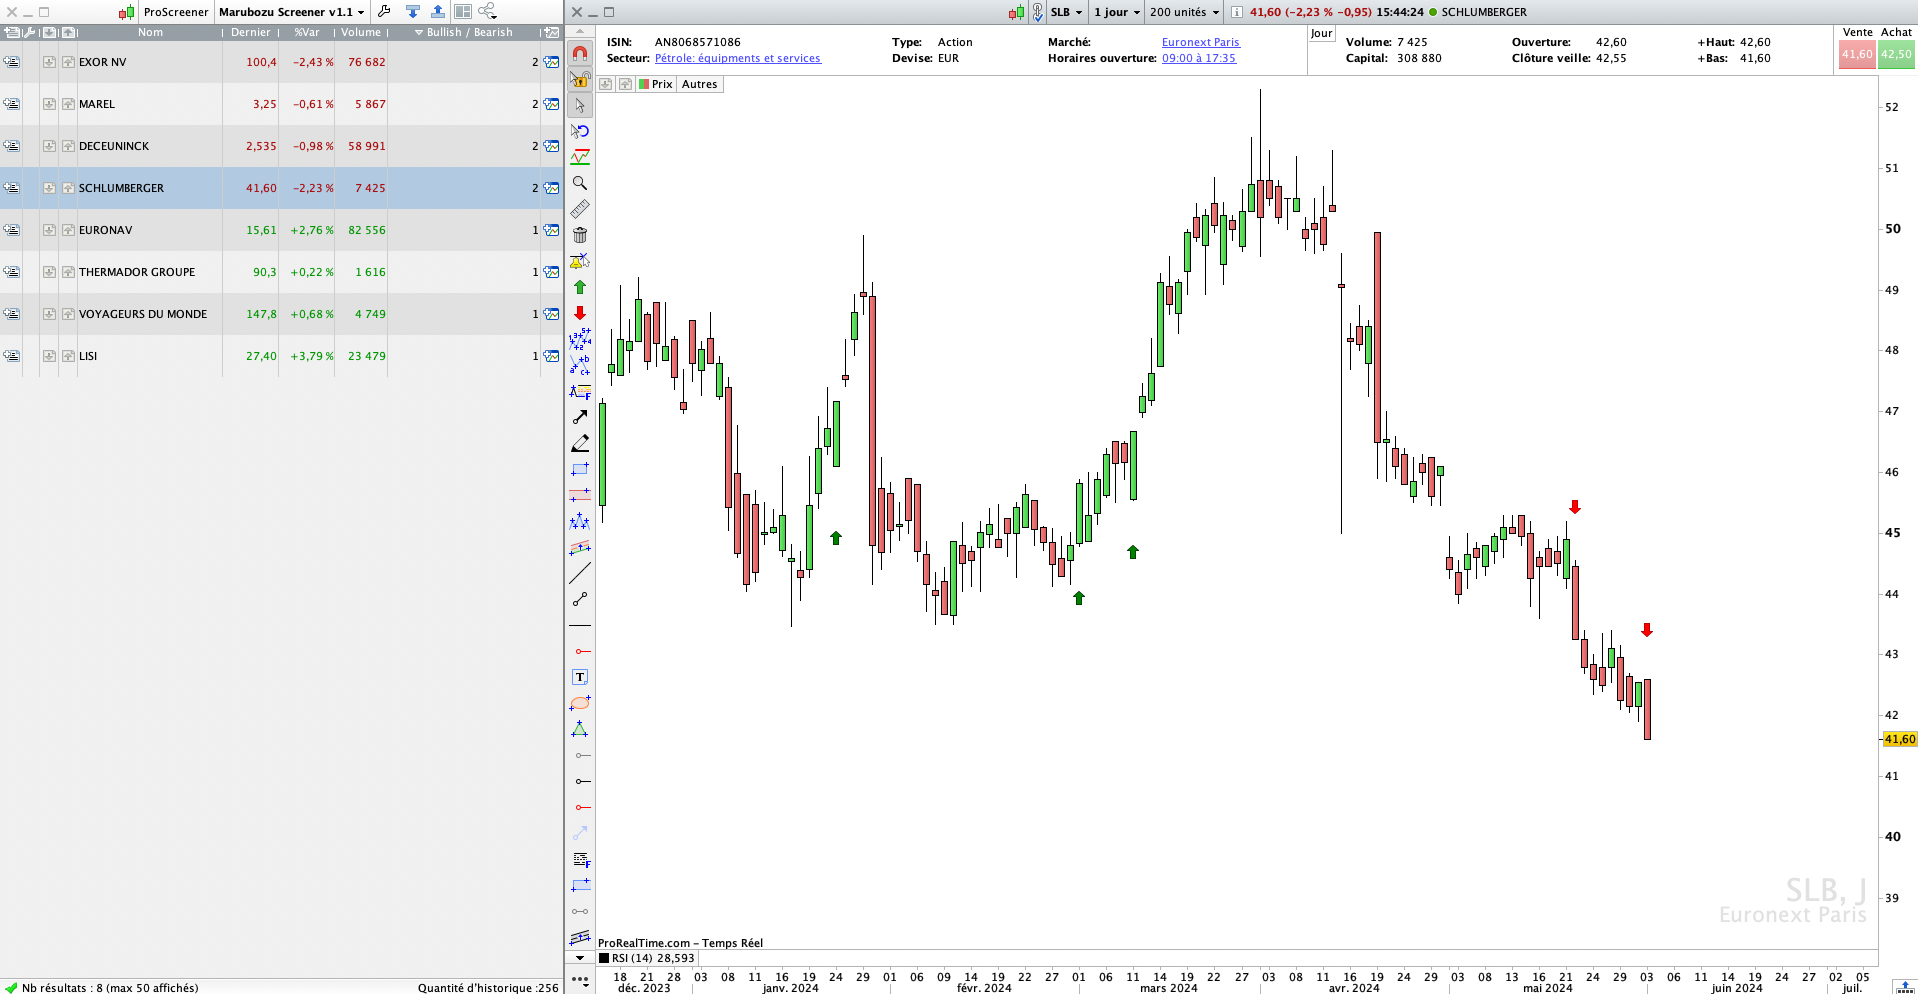Select the diagonal trend line tool
Image resolution: width=1918 pixels, height=994 pixels.
pyautogui.click(x=580, y=573)
